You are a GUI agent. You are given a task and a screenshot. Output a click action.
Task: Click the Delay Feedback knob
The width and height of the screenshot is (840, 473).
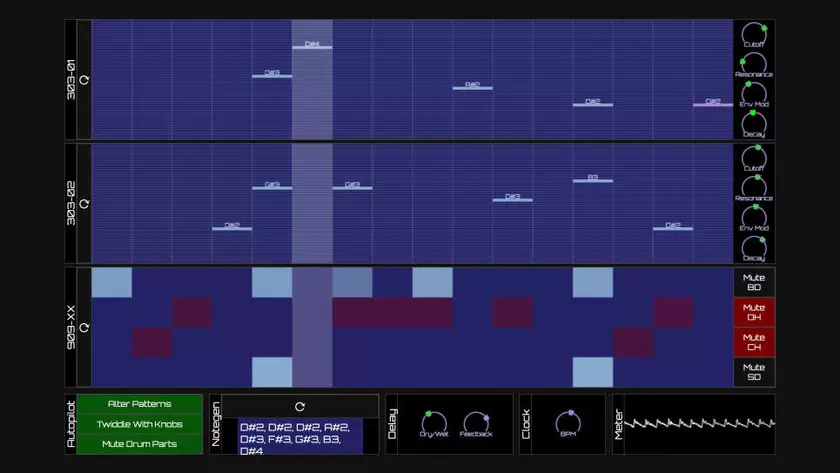click(x=475, y=422)
